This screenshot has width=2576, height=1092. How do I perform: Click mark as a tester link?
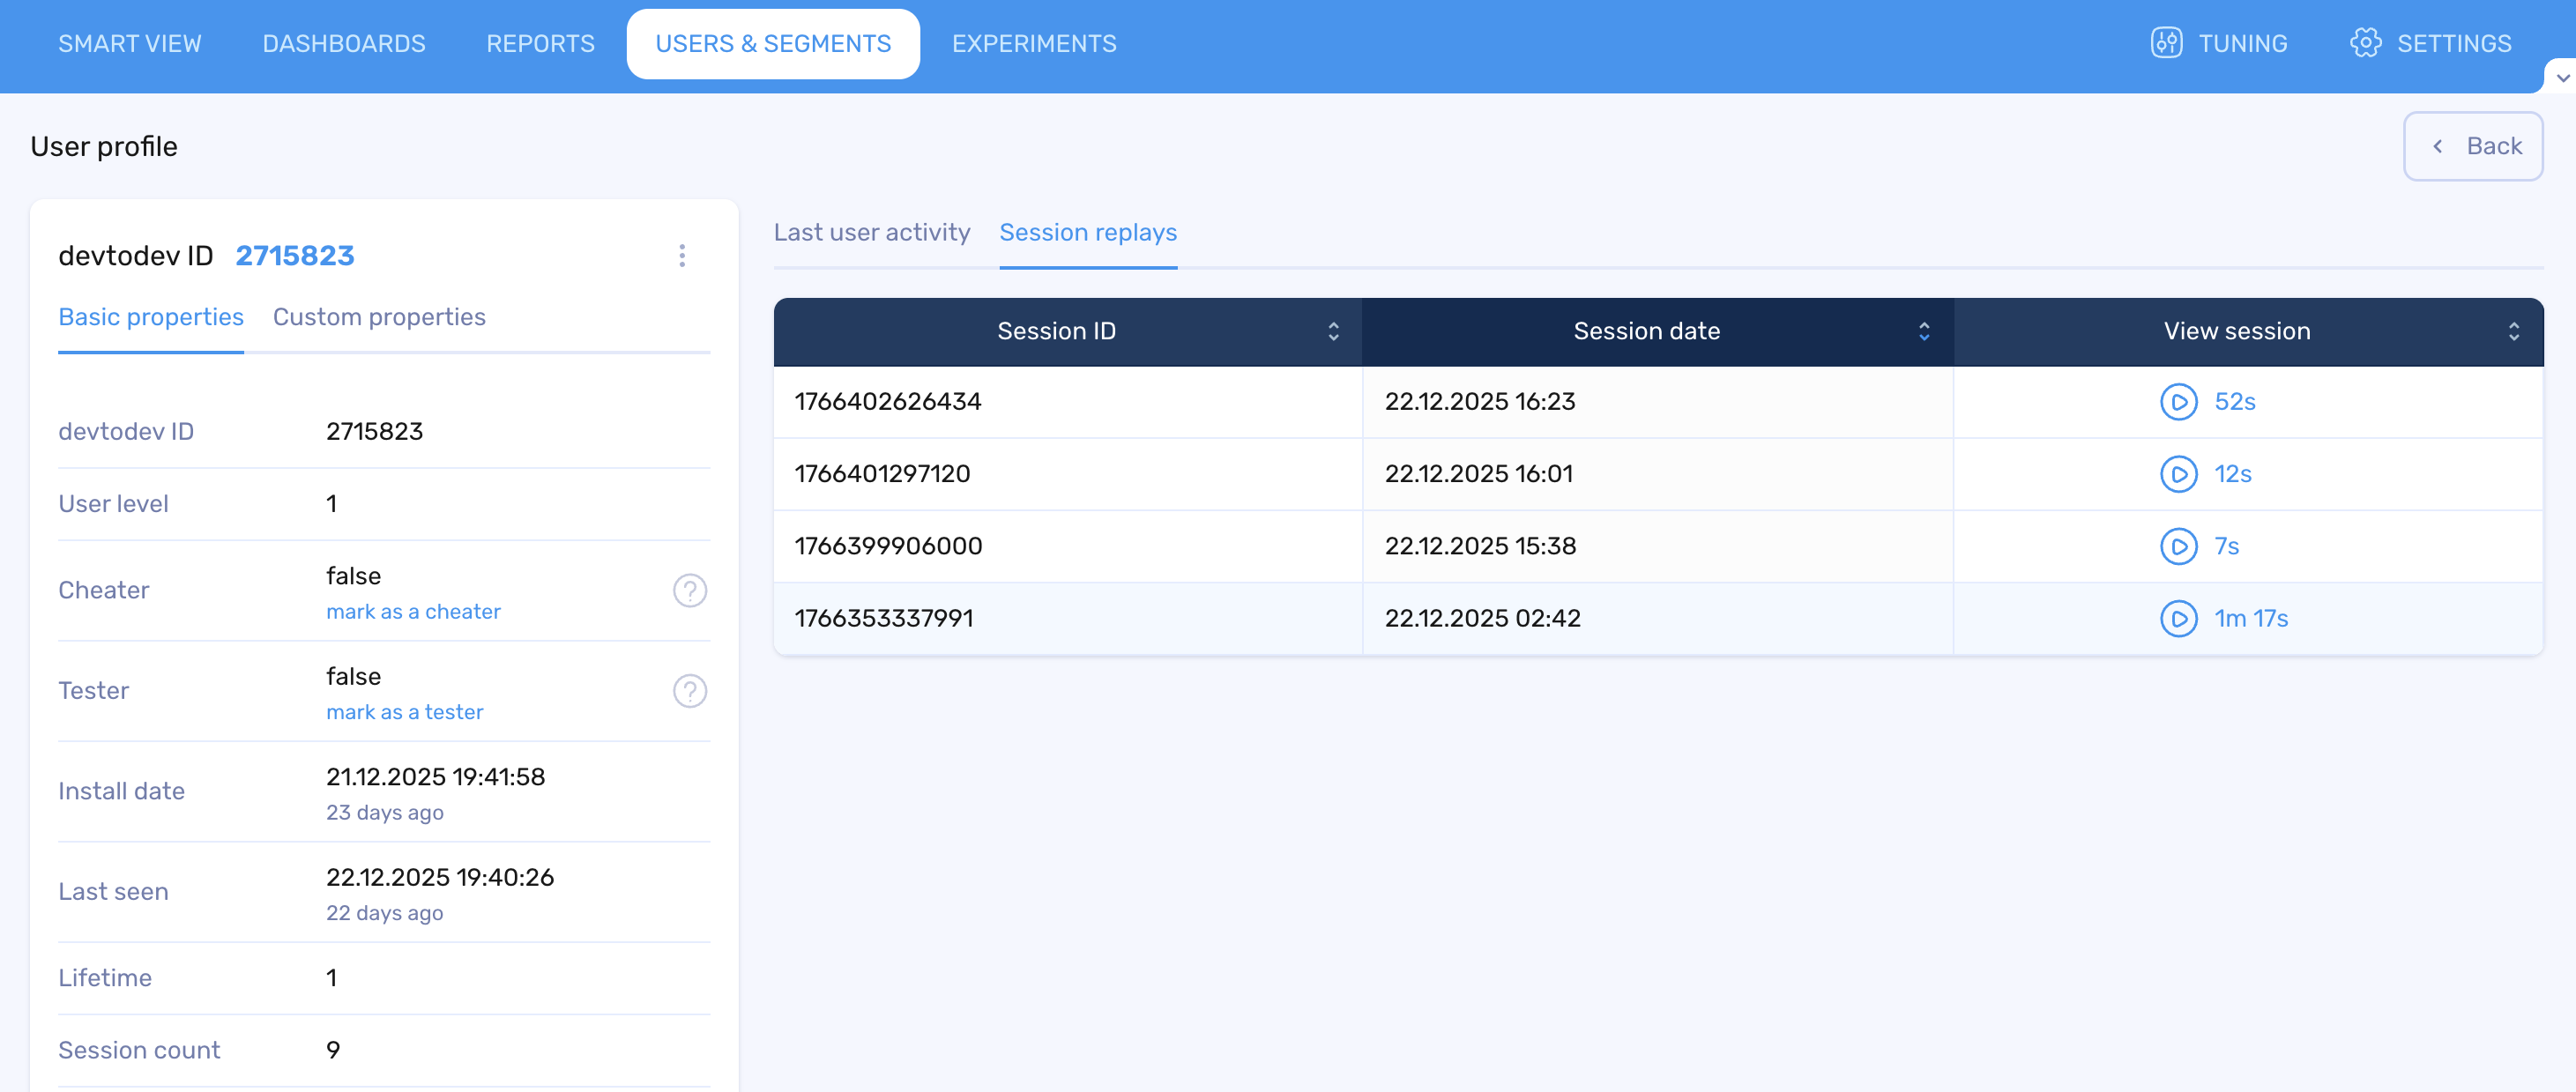[404, 712]
